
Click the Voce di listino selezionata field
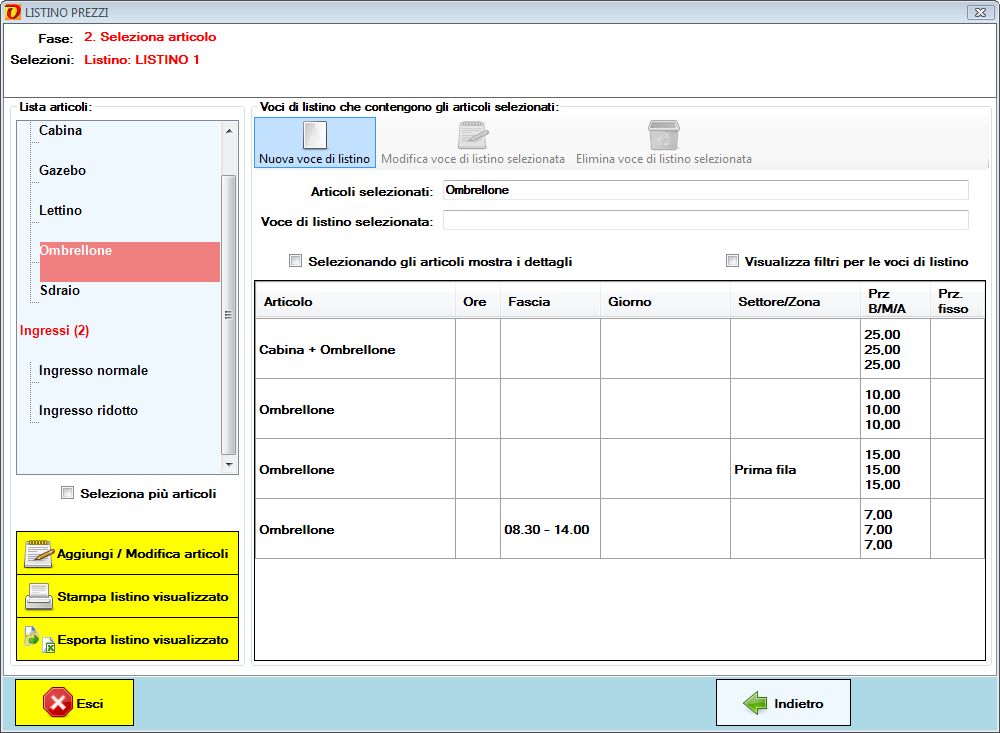click(706, 220)
